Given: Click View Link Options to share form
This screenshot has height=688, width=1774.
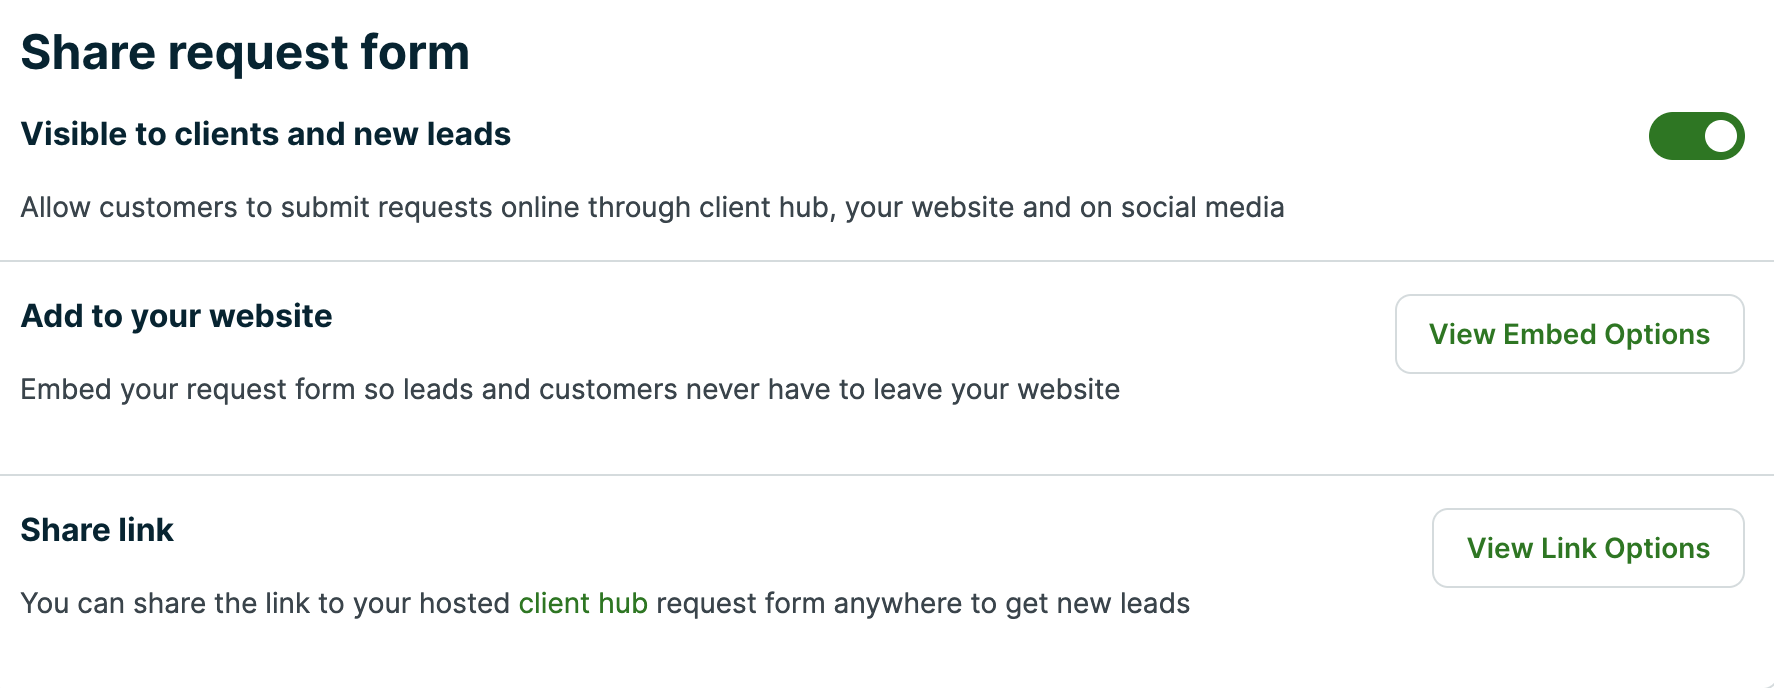Looking at the screenshot, I should click(1587, 547).
